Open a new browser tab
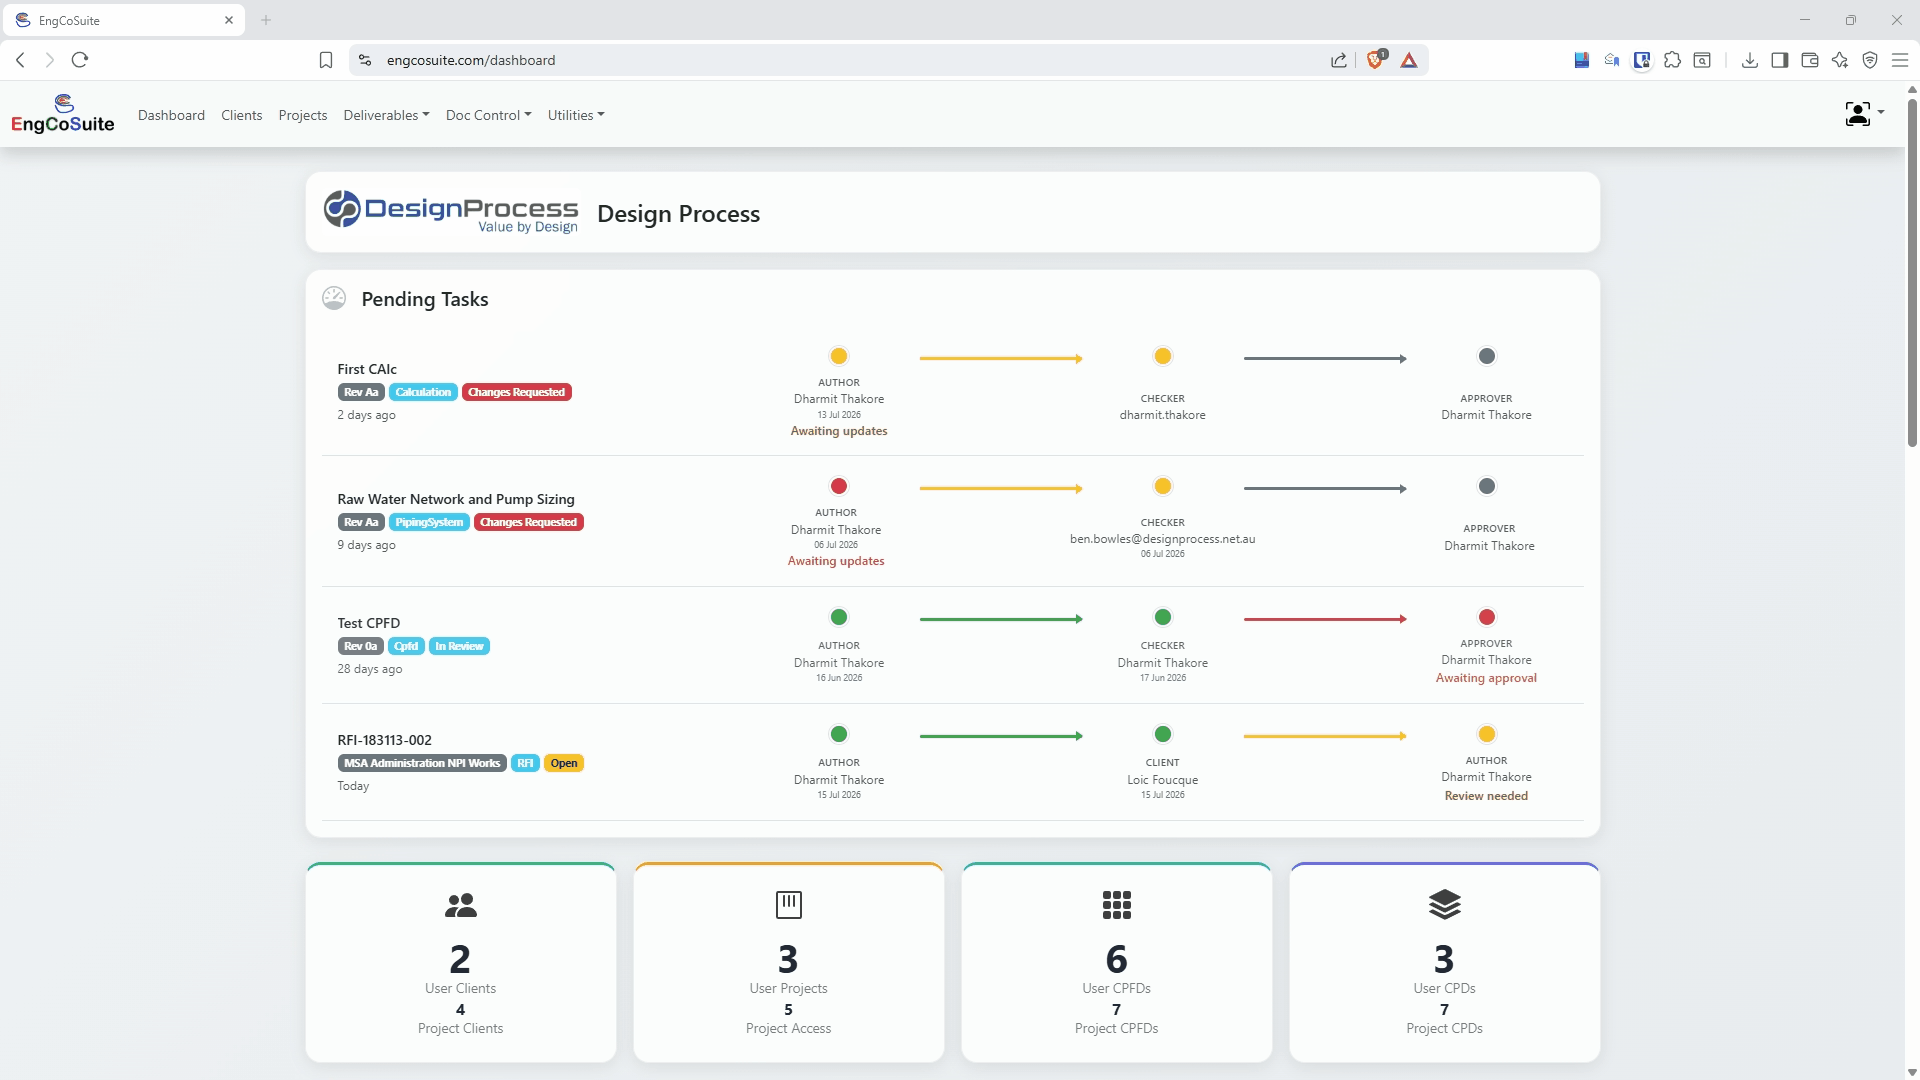 [x=266, y=20]
